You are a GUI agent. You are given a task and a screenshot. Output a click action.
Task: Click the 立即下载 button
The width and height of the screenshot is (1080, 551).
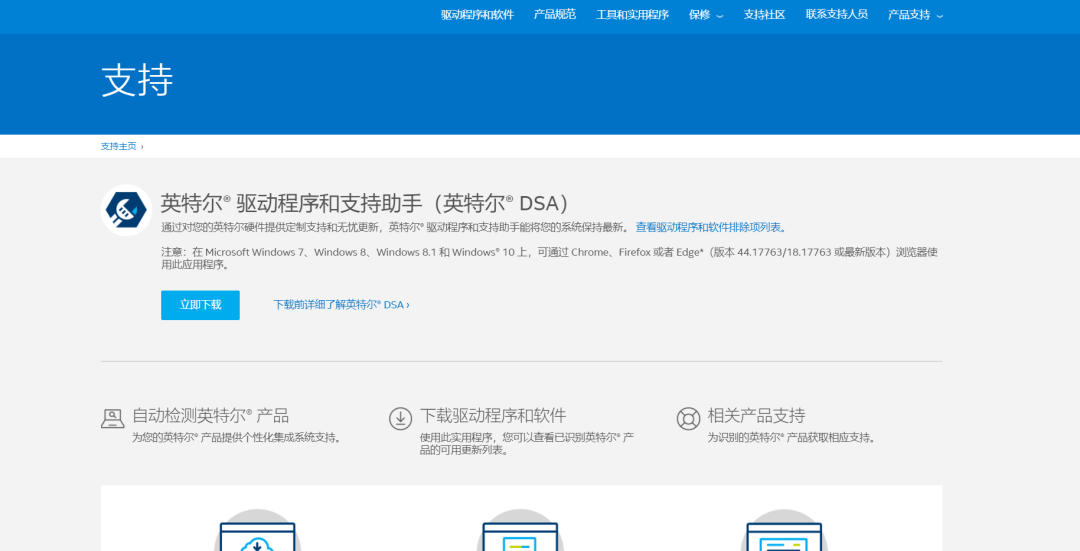pos(200,305)
